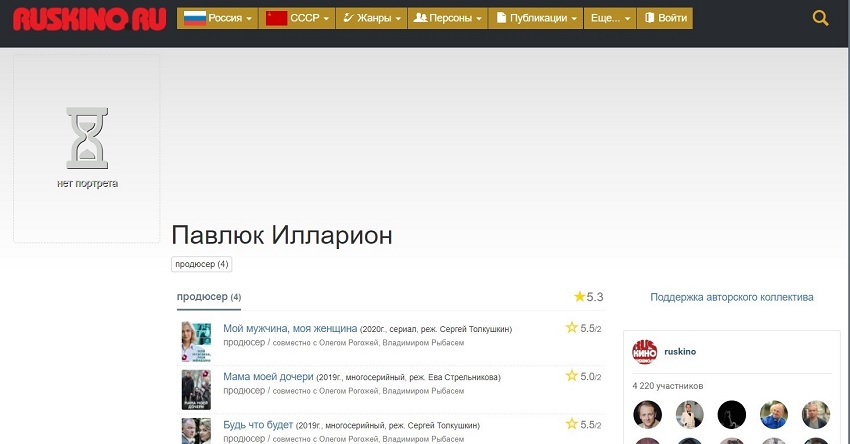850x444 pixels.
Task: Open the Публикации dropdown
Action: [x=536, y=18]
